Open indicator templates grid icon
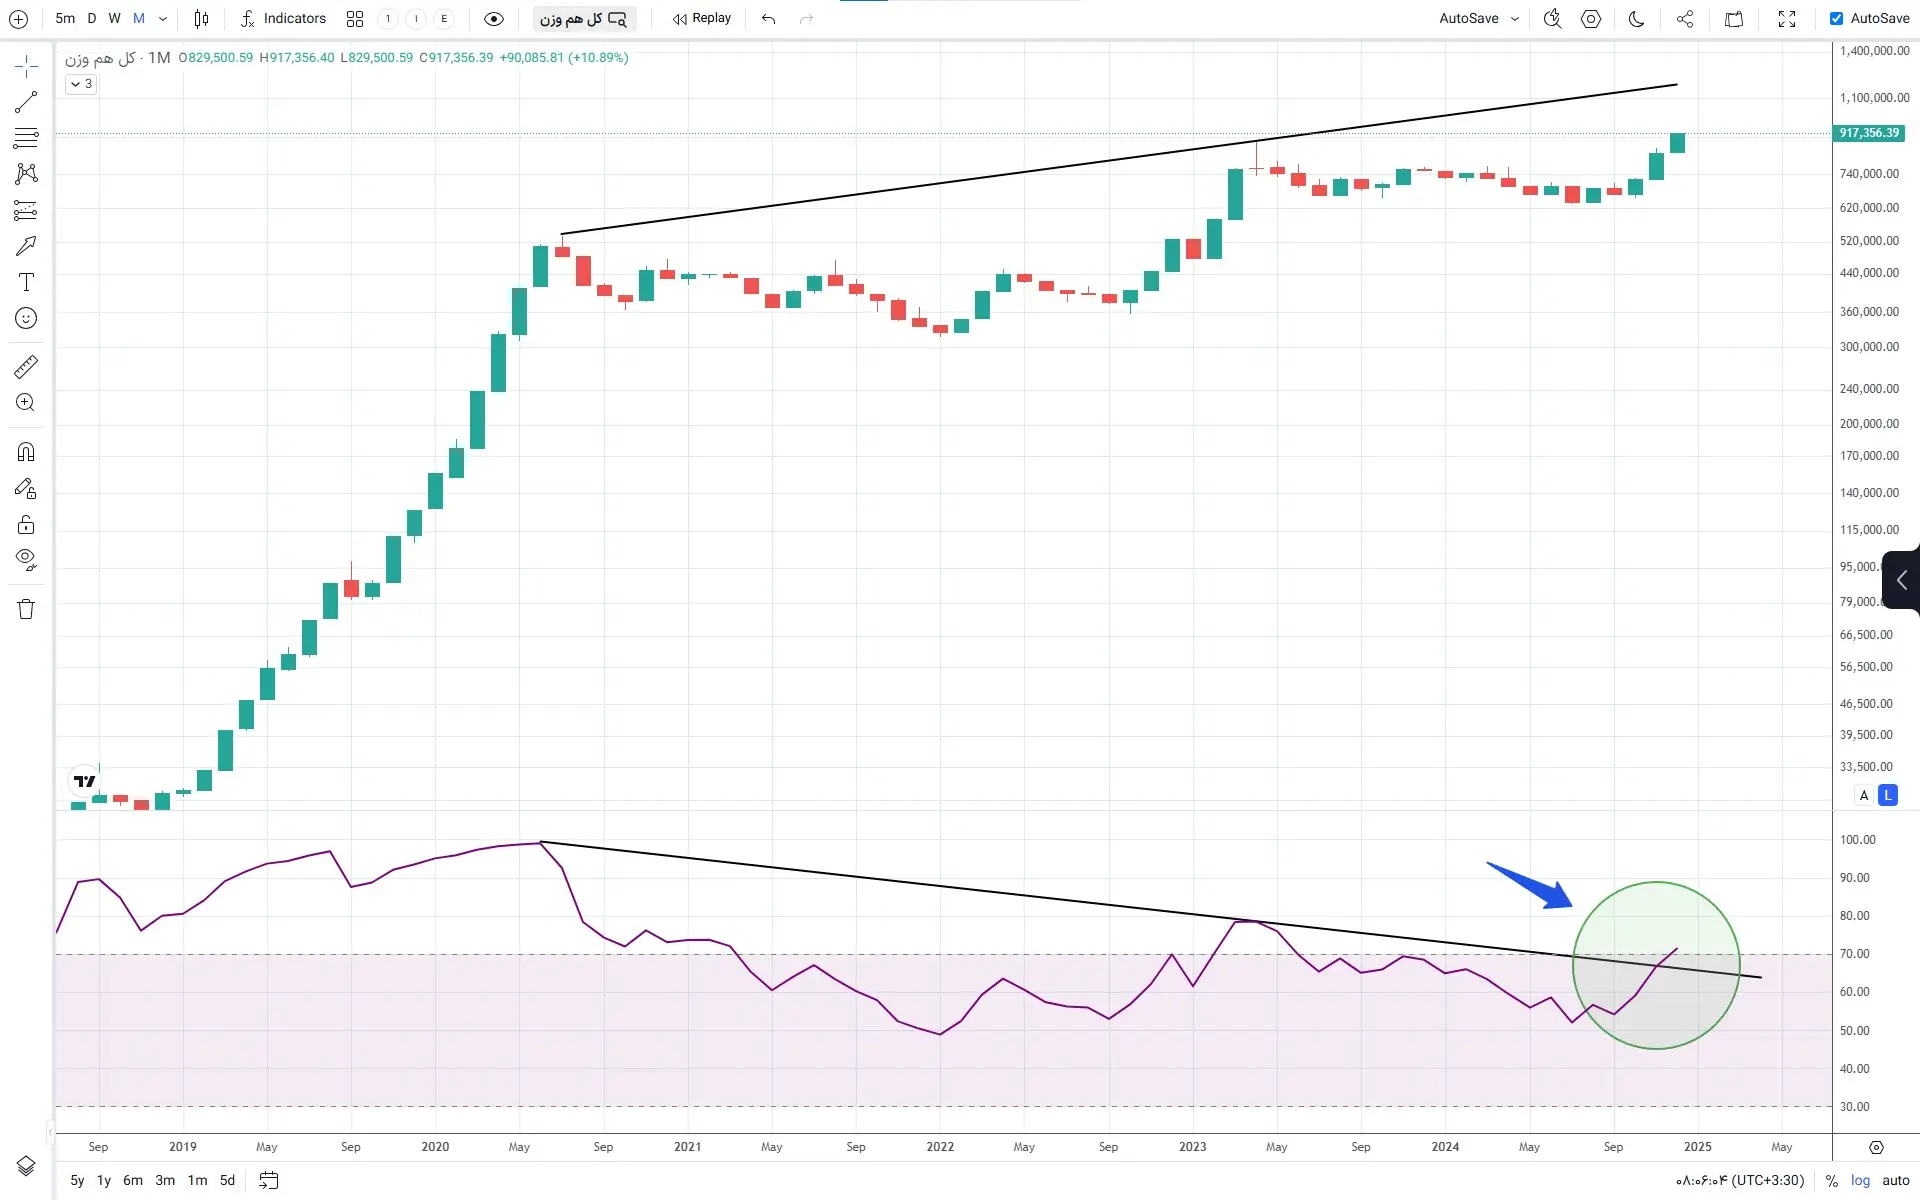 pyautogui.click(x=354, y=19)
